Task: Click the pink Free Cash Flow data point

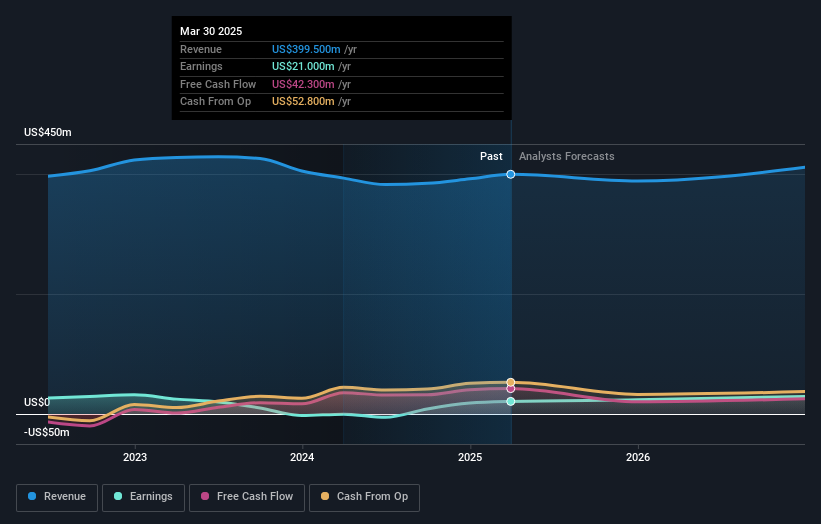Action: click(x=511, y=389)
